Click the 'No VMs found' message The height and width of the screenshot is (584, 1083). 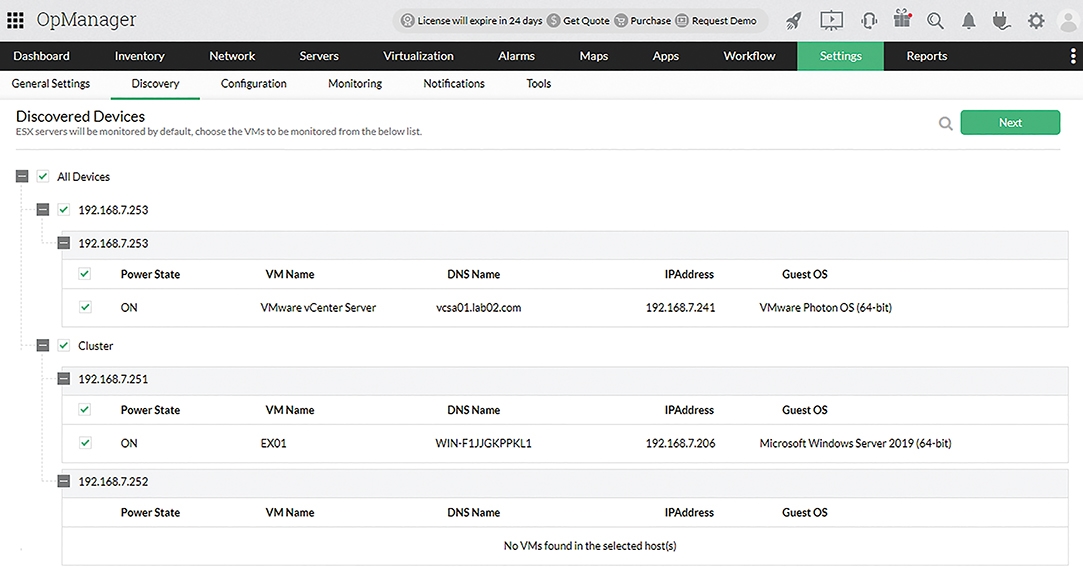pos(590,545)
